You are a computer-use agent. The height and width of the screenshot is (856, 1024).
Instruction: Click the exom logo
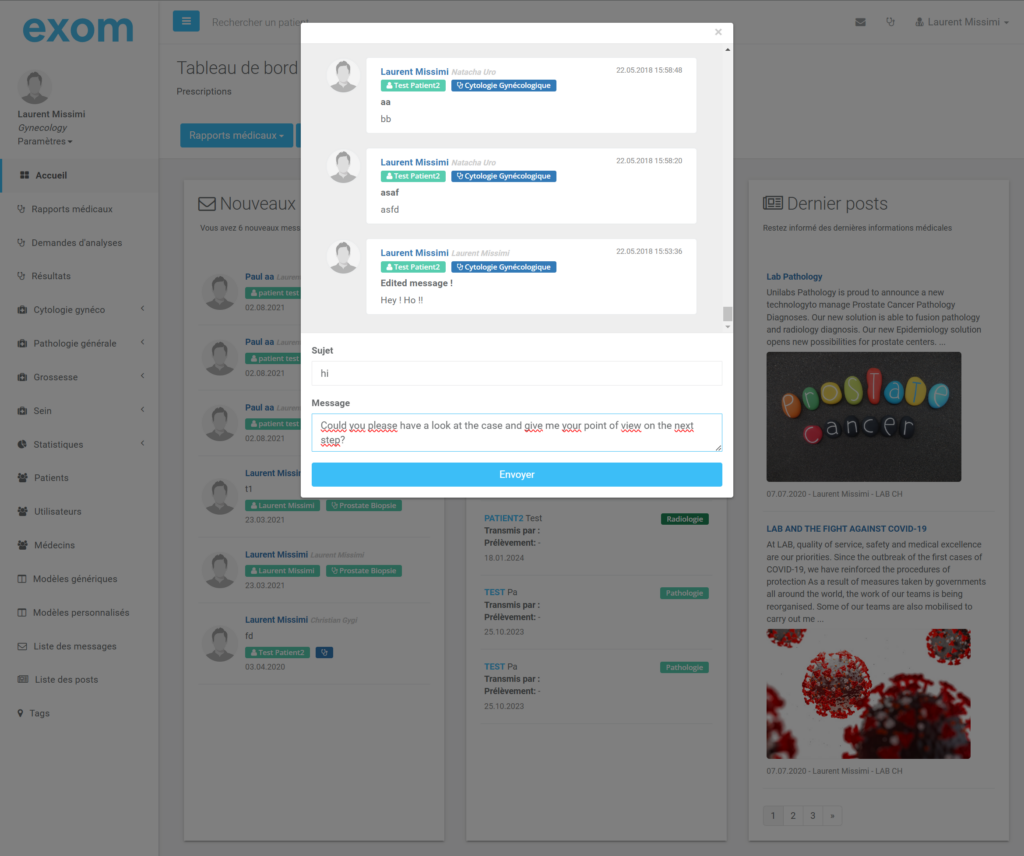tap(78, 28)
